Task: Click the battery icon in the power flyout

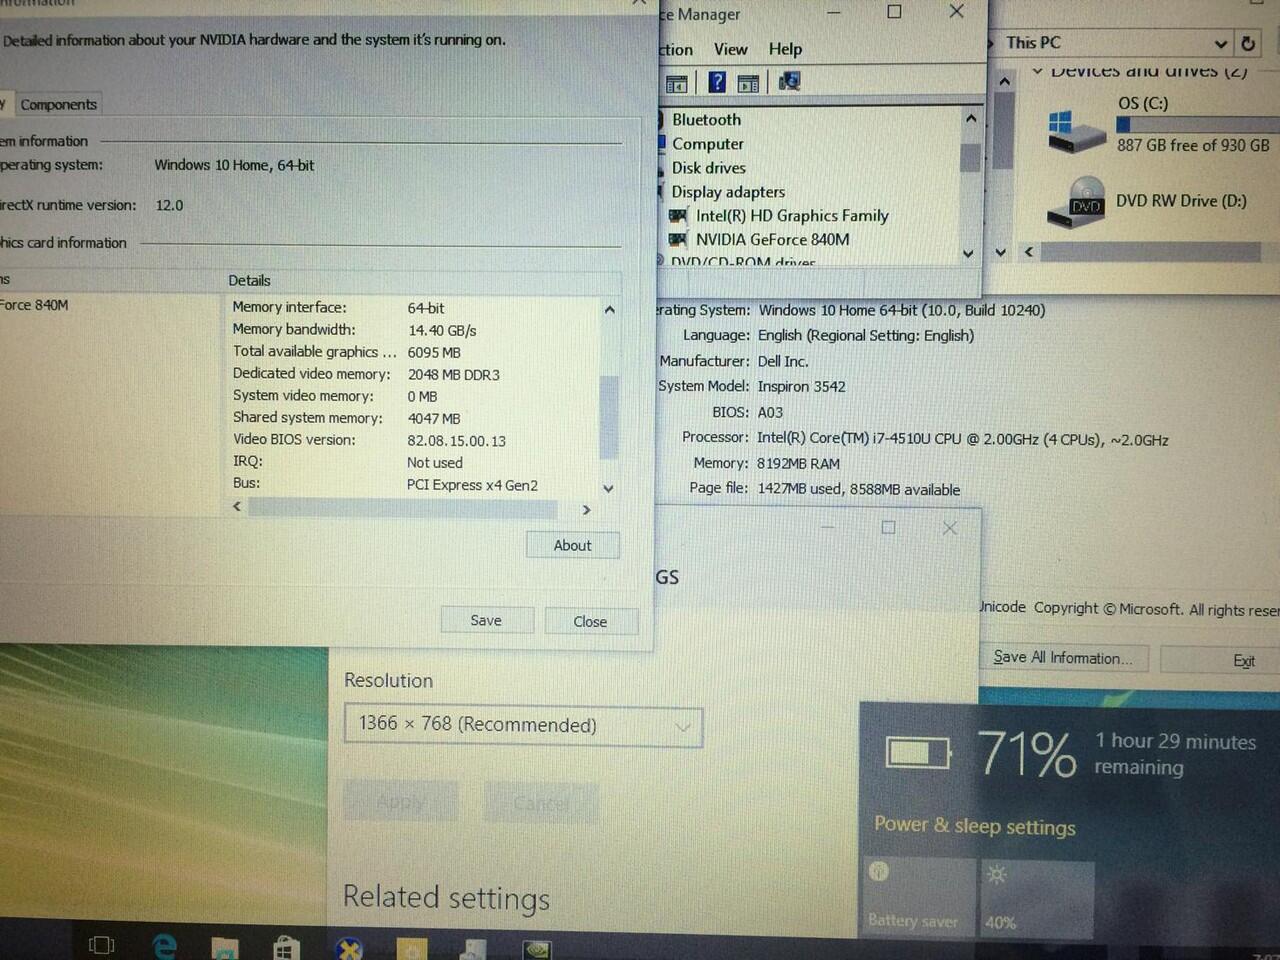Action: 917,752
